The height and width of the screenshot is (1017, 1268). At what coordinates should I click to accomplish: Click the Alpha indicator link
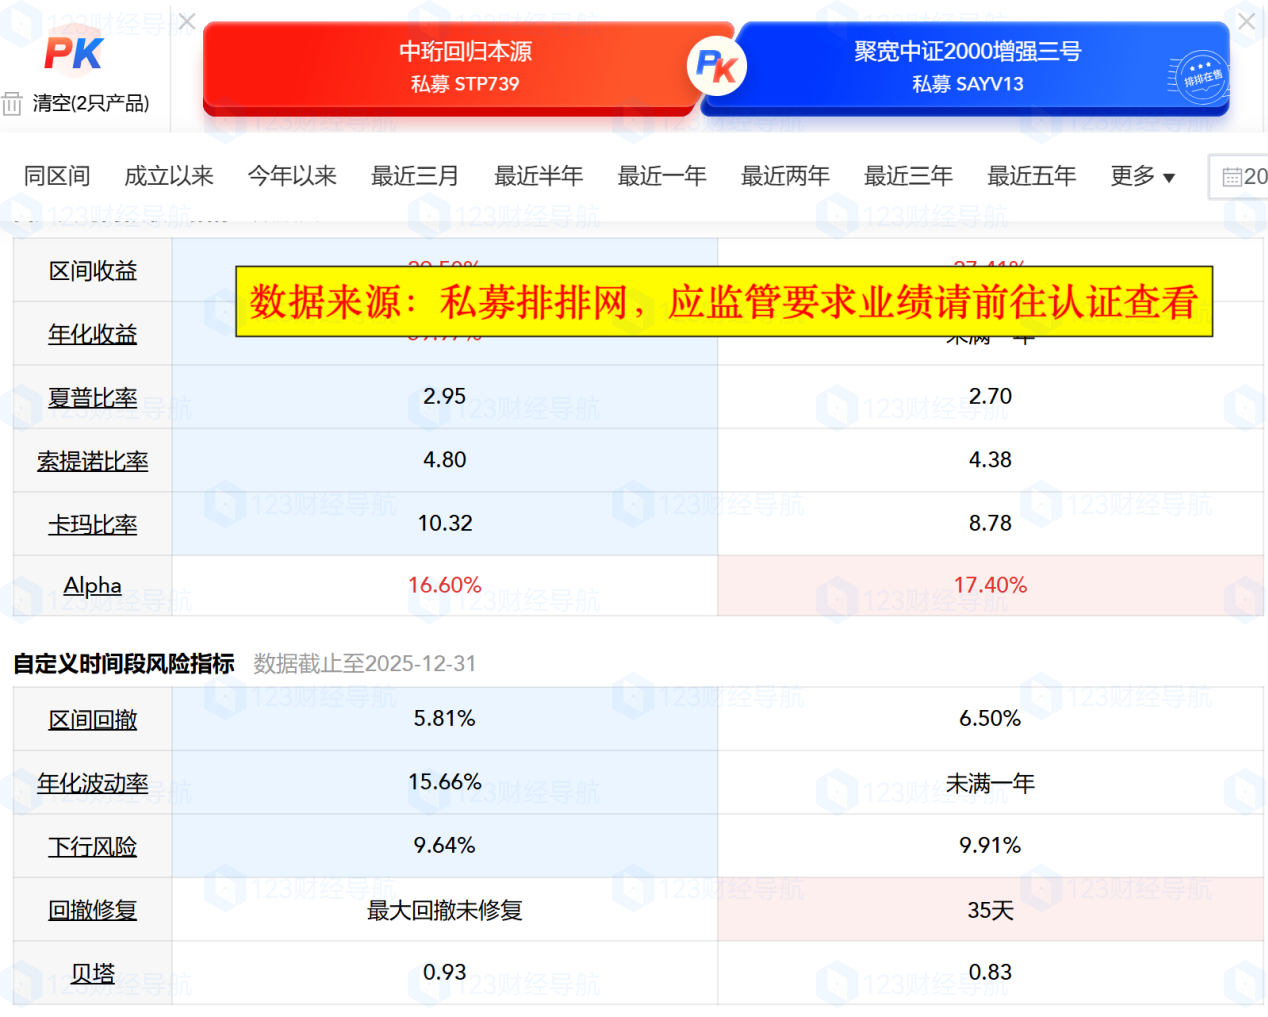[92, 586]
